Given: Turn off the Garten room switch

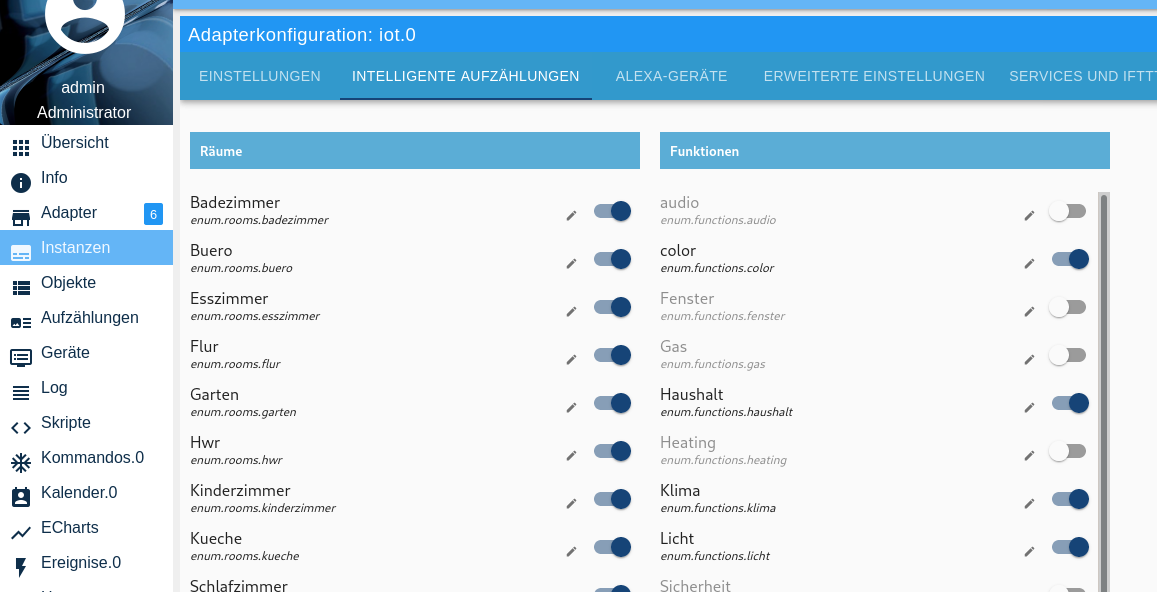Looking at the screenshot, I should pos(612,403).
